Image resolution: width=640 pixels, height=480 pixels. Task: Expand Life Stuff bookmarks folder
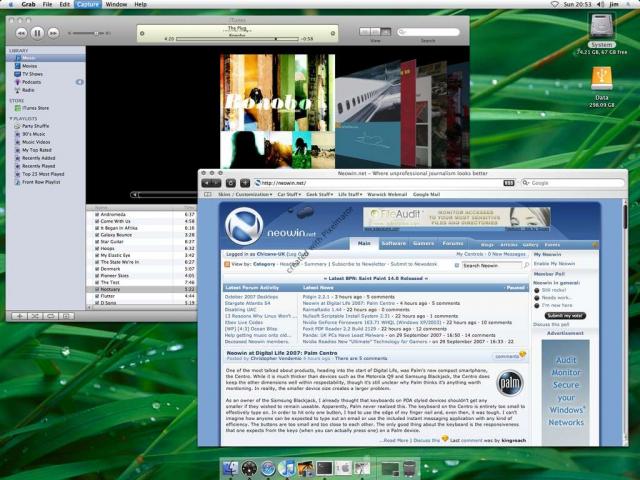tap(350, 195)
